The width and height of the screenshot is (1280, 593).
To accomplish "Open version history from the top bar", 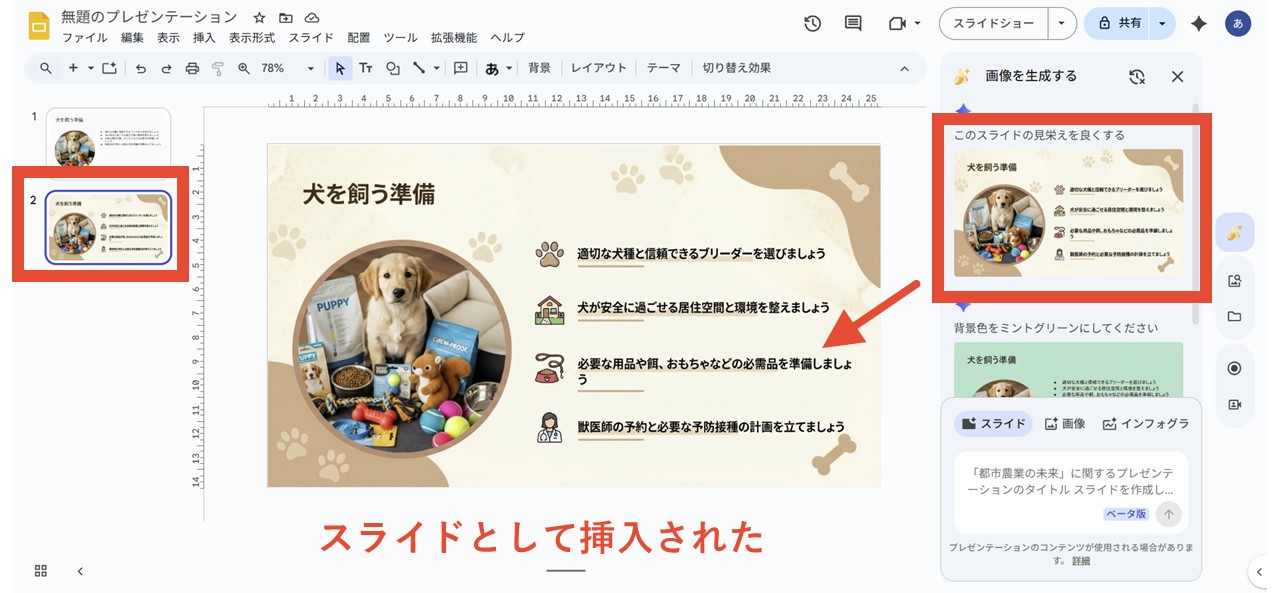I will (x=812, y=23).
